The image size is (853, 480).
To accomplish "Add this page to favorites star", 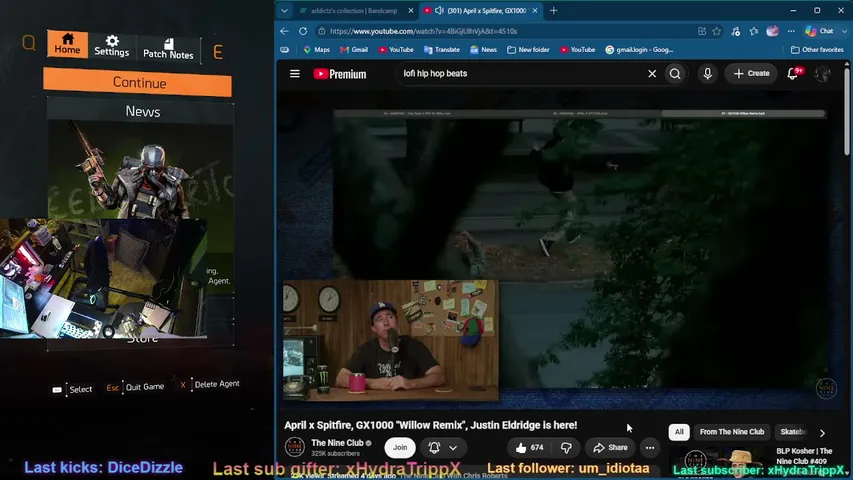I will (x=717, y=31).
